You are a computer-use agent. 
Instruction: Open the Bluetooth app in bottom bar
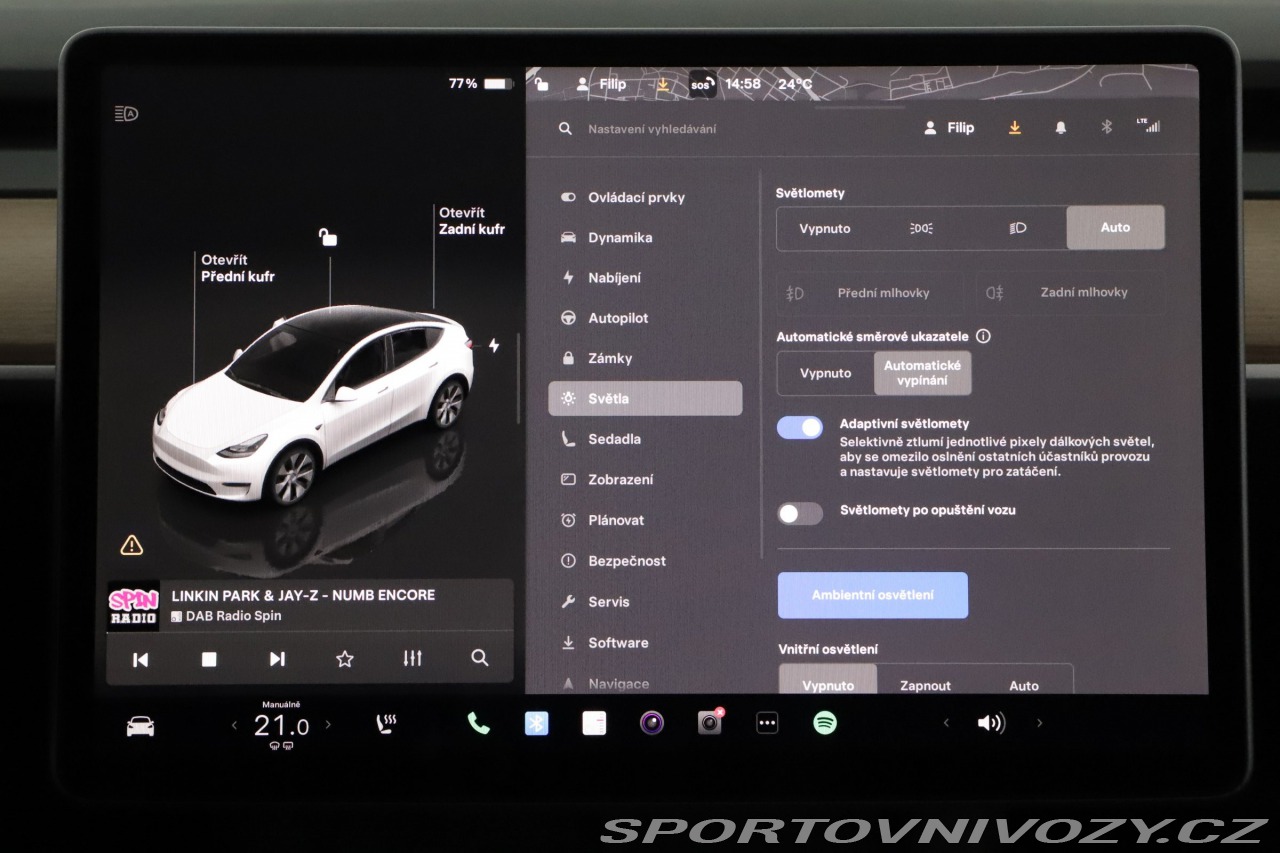[537, 723]
